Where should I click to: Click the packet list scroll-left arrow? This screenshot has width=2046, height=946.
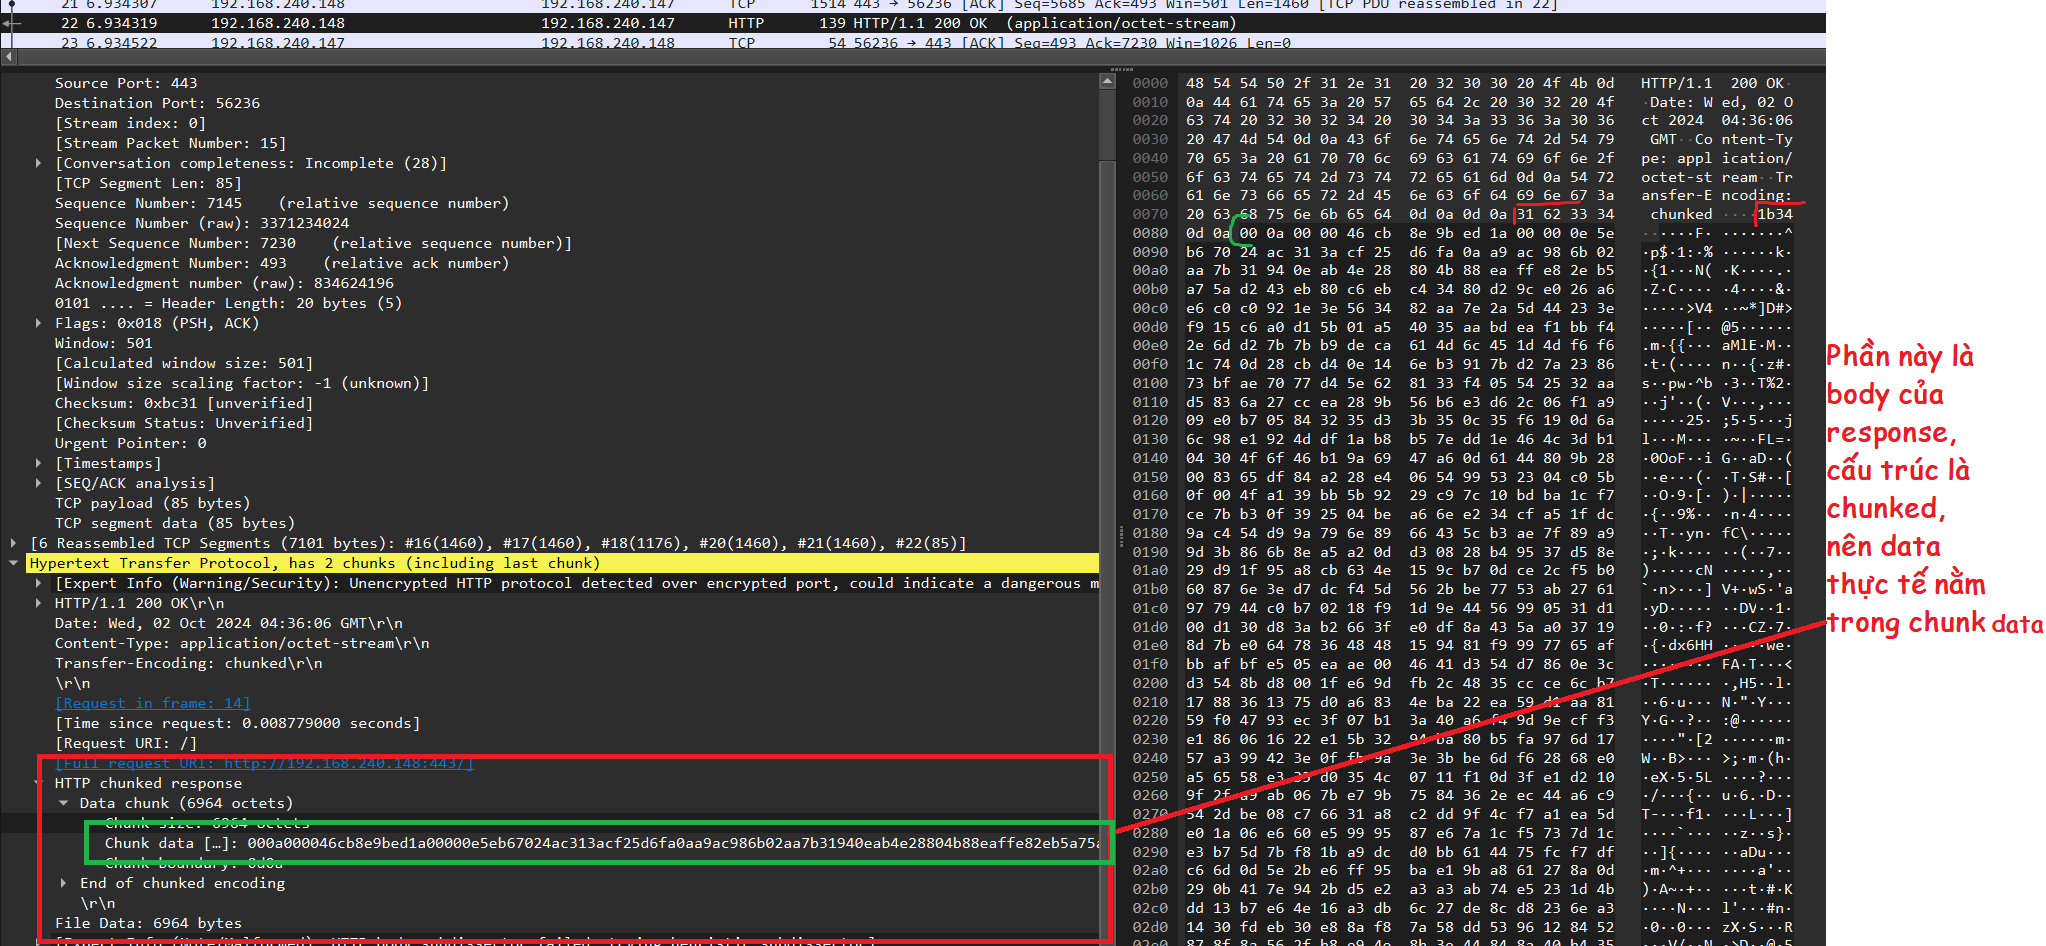tap(8, 57)
